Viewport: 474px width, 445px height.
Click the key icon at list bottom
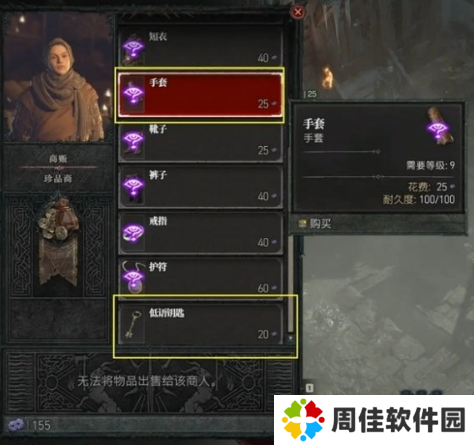point(133,324)
